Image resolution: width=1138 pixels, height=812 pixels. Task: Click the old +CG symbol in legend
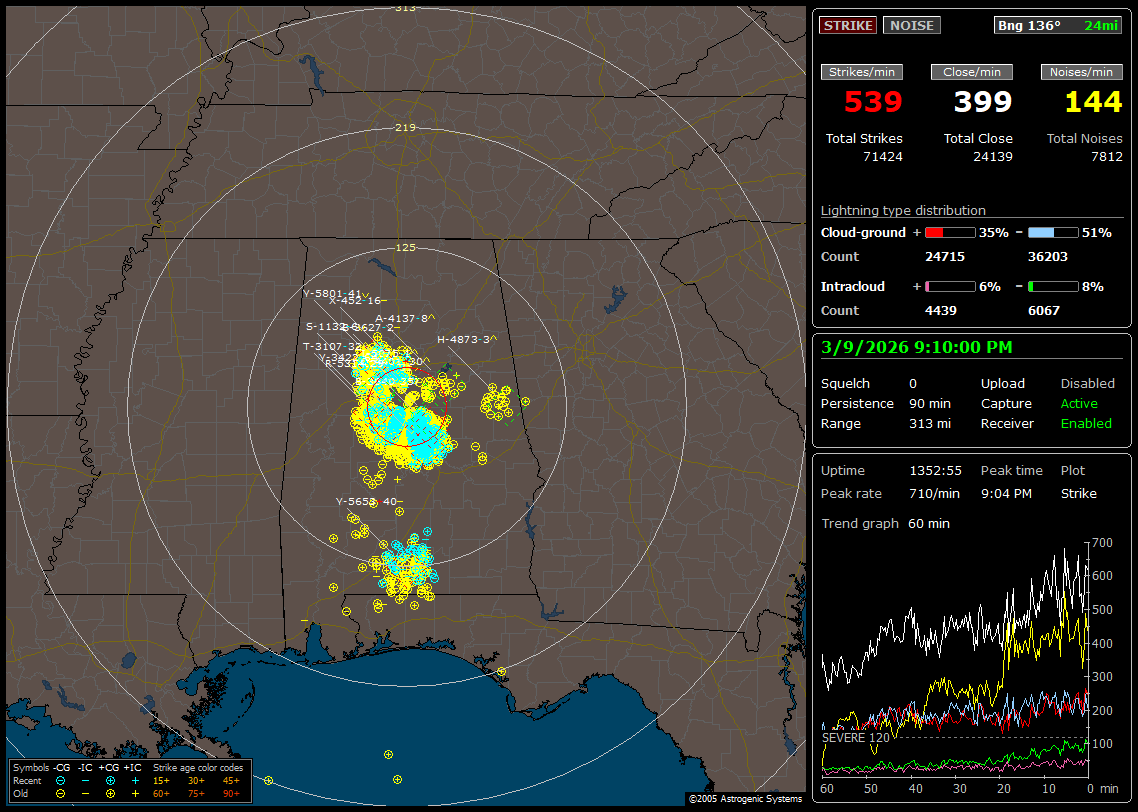(x=110, y=793)
